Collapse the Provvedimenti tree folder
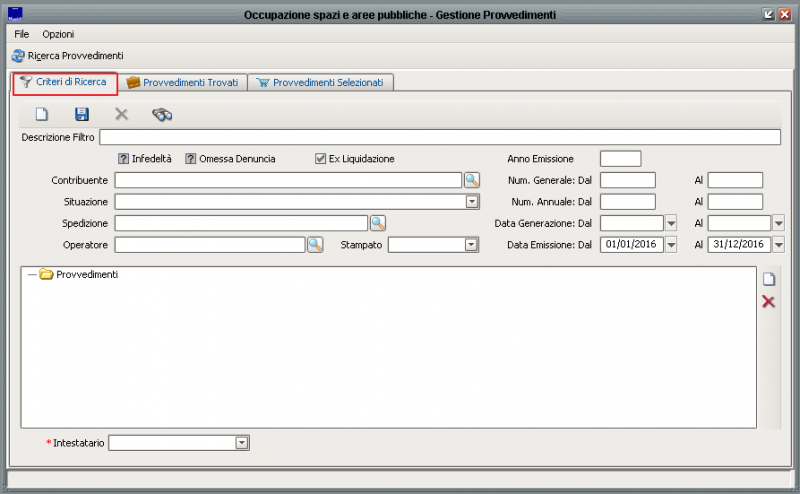 (x=32, y=274)
